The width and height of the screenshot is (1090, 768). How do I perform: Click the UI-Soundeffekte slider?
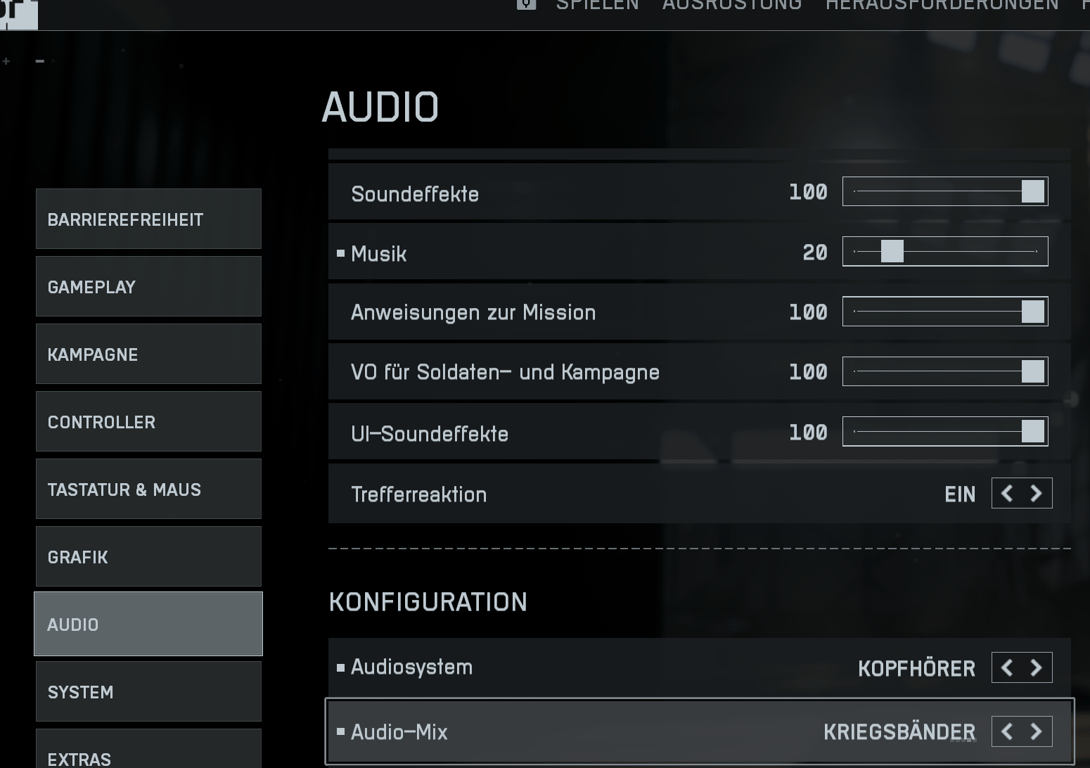pyautogui.click(x=945, y=432)
